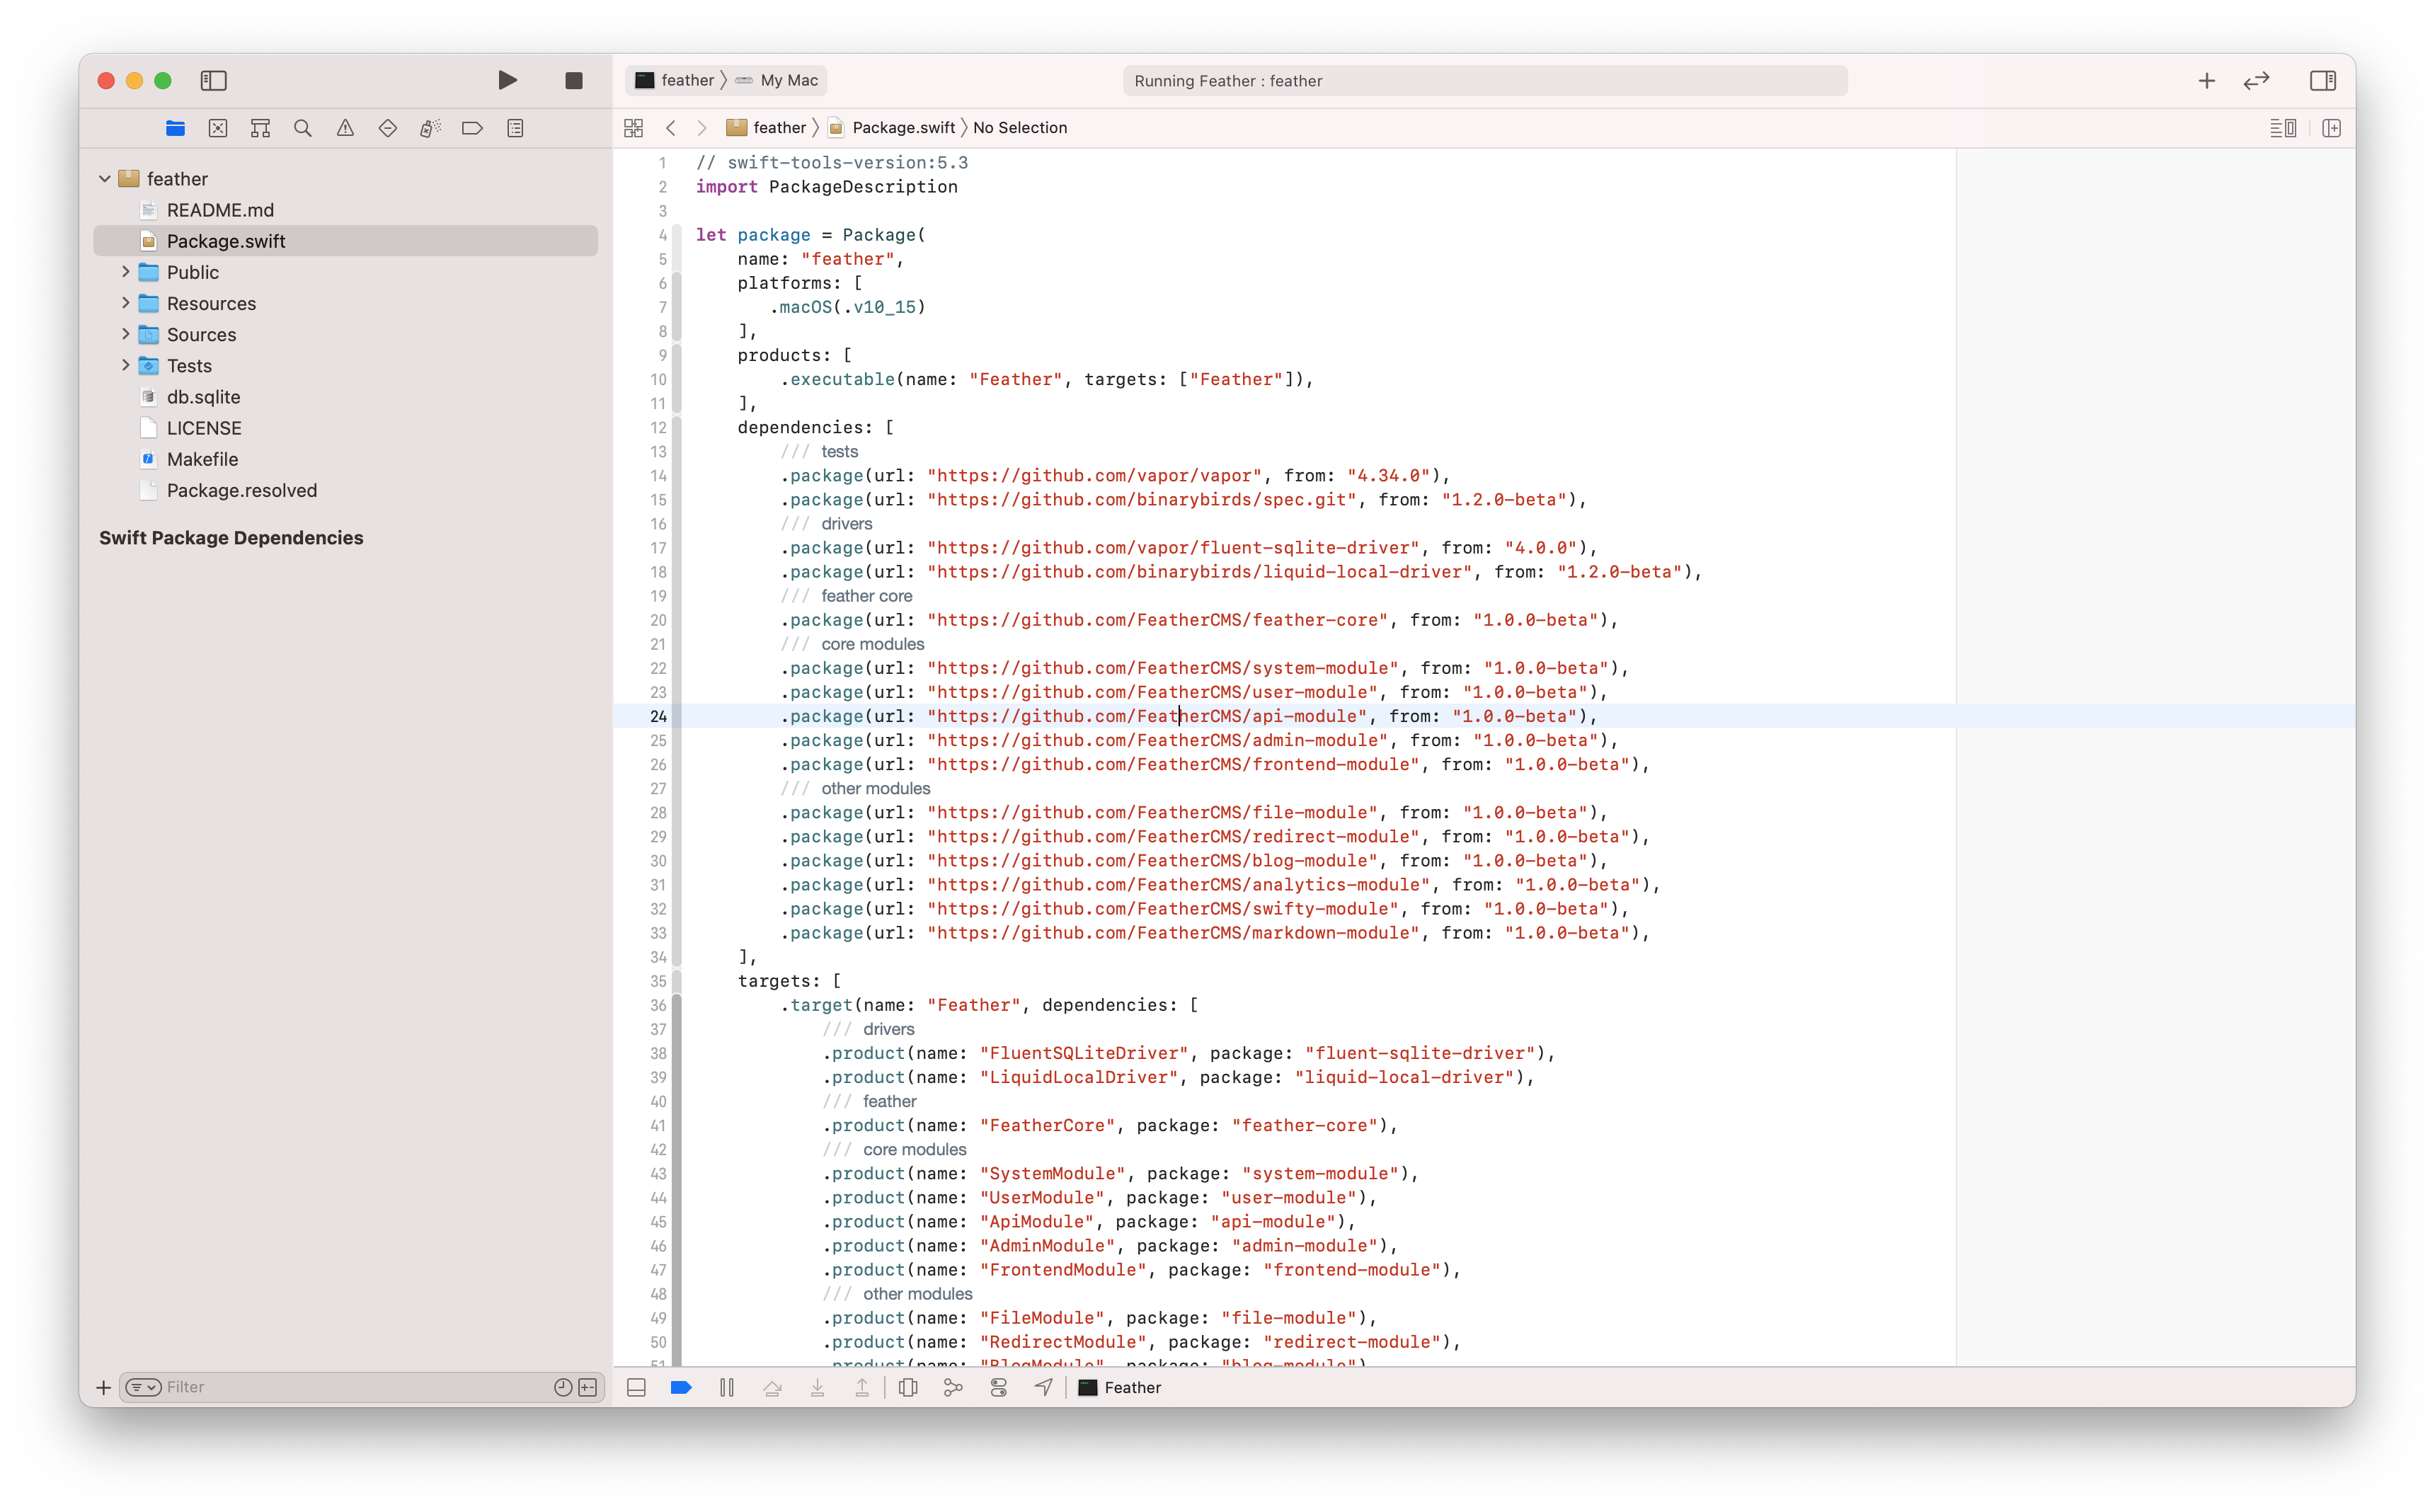This screenshot has height=1512, width=2435.
Task: Click Swift Package Dependencies header
Action: pyautogui.click(x=231, y=538)
